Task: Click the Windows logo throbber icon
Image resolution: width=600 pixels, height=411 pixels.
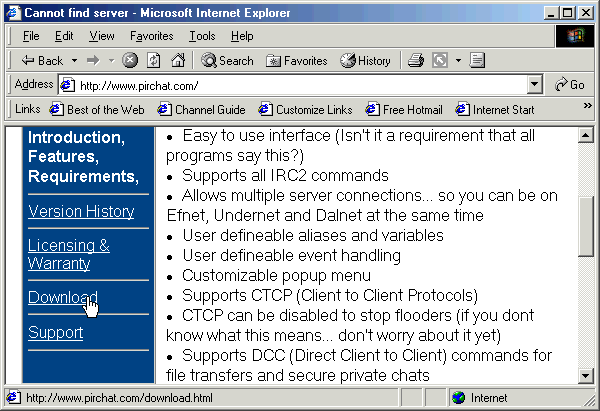Action: (576, 36)
